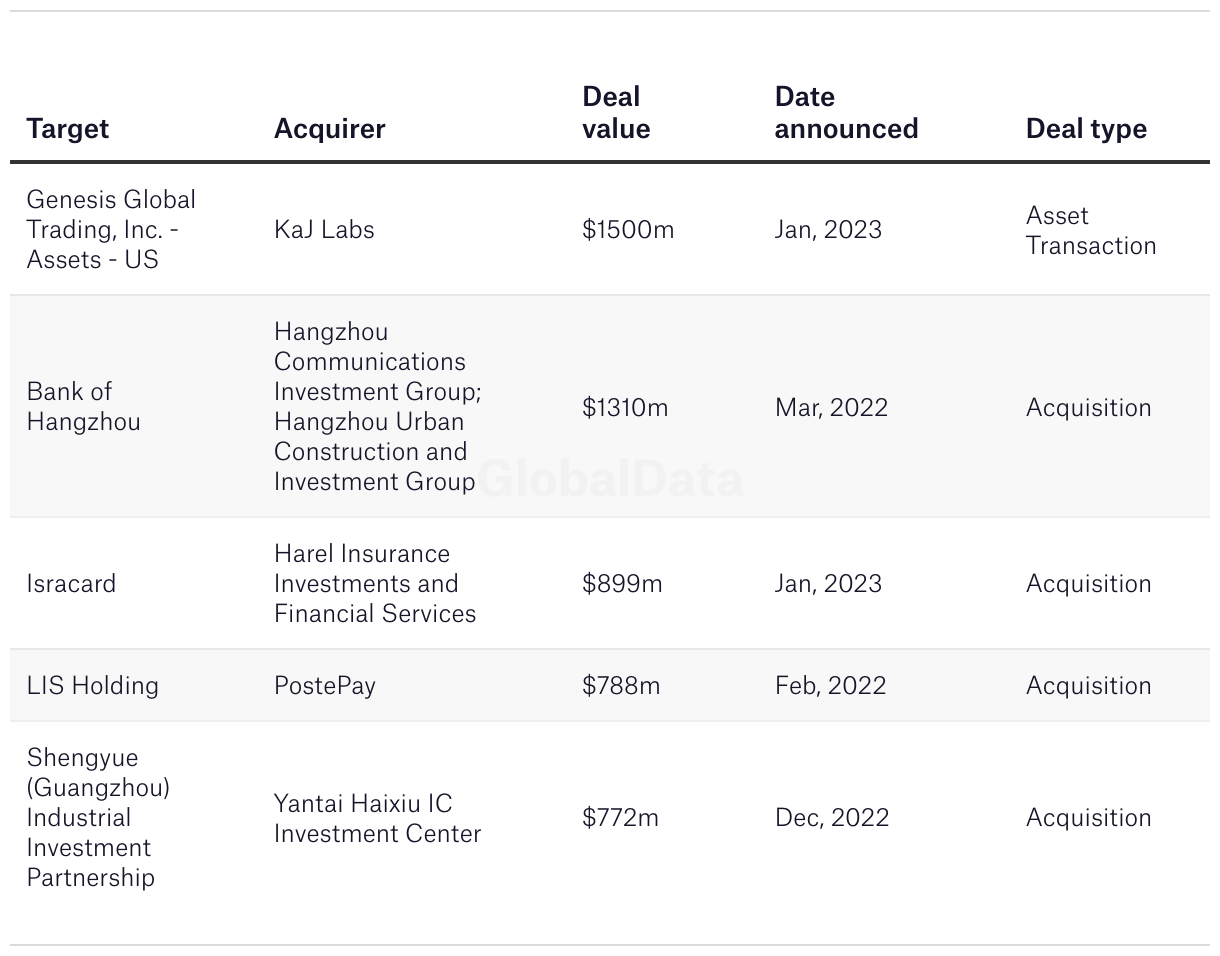Click the LIS Holding target cell
1220x956 pixels.
92,685
